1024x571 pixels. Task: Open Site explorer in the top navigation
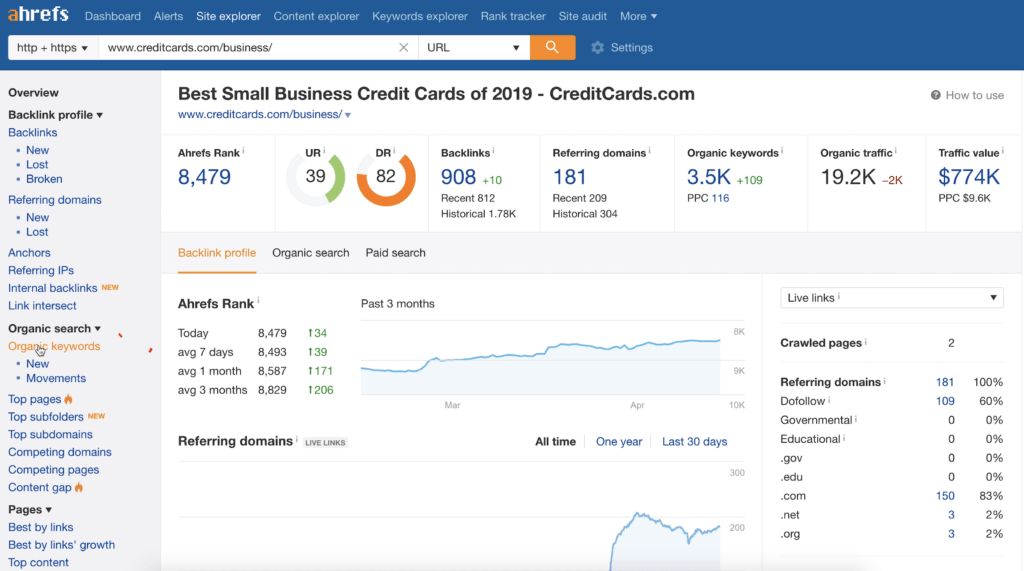click(x=229, y=16)
